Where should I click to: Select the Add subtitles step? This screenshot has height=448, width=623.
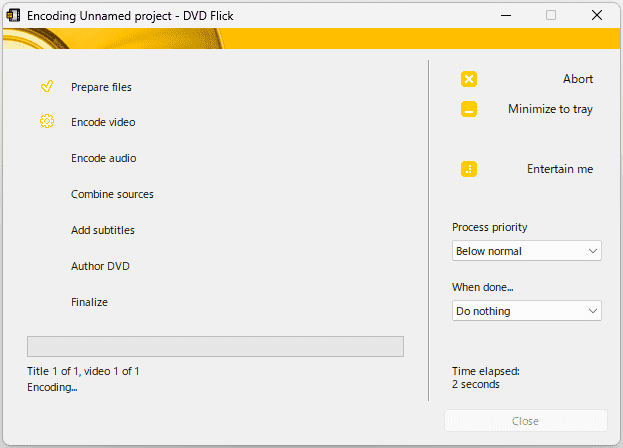(x=103, y=230)
